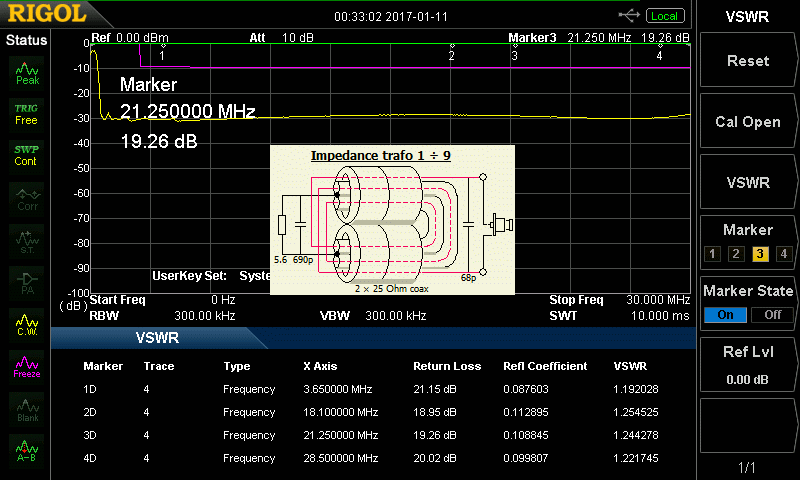Select marker 4 in Marker softkey
This screenshot has width=800, height=480.
[x=783, y=253]
